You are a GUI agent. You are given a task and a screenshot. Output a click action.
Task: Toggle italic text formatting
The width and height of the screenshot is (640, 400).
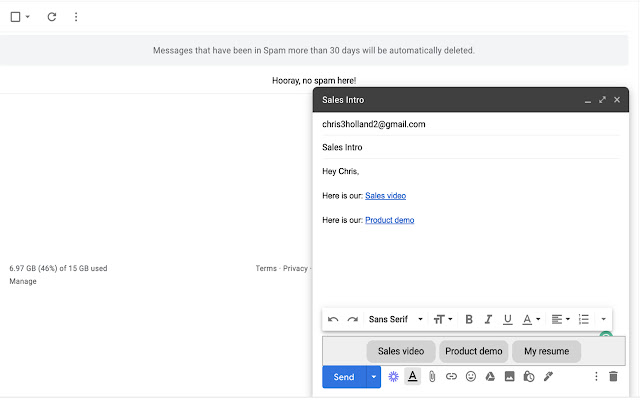488,319
